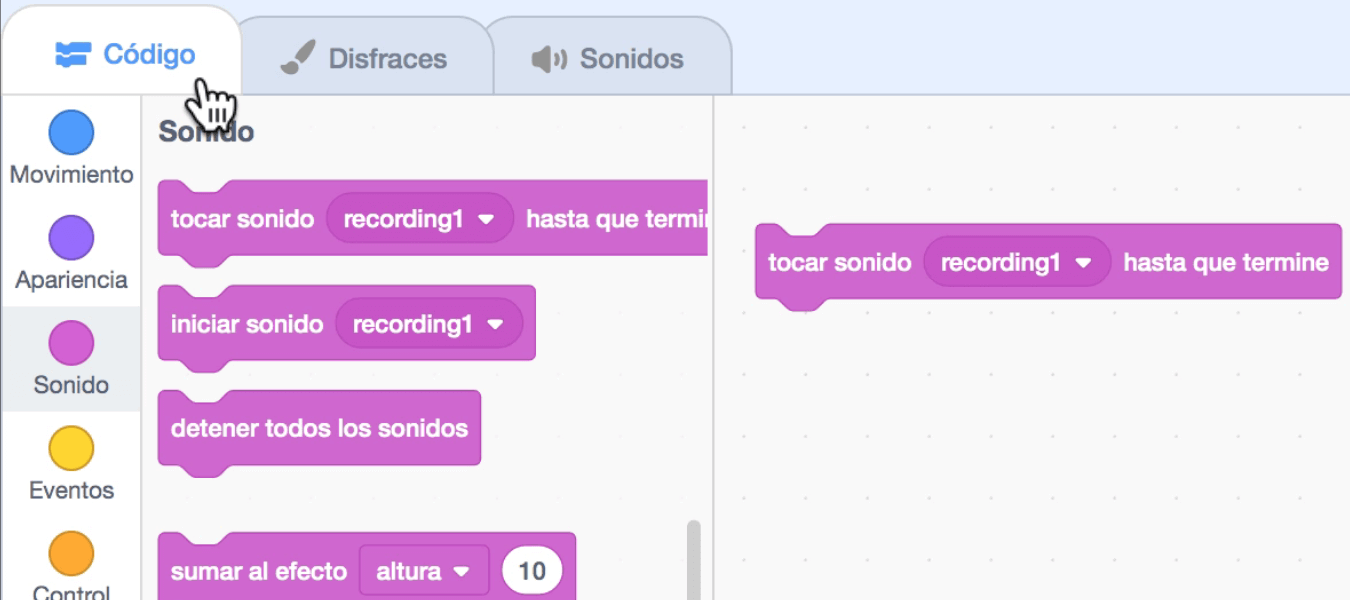
Task: Open the yellow Eventos category
Action: tap(71, 448)
